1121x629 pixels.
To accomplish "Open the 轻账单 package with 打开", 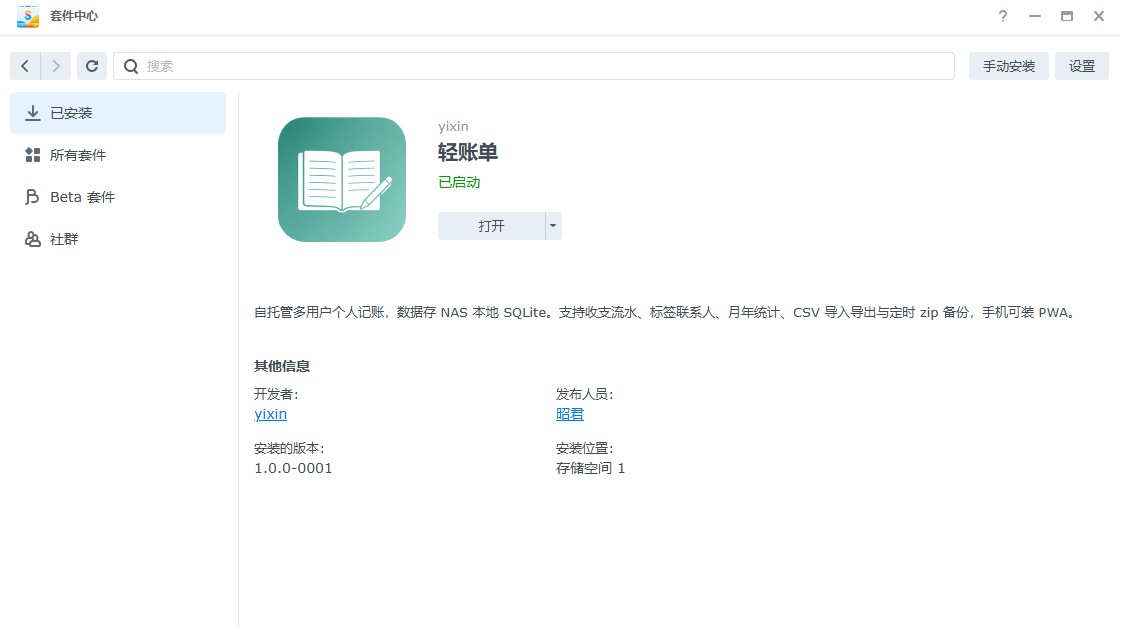I will tap(491, 226).
